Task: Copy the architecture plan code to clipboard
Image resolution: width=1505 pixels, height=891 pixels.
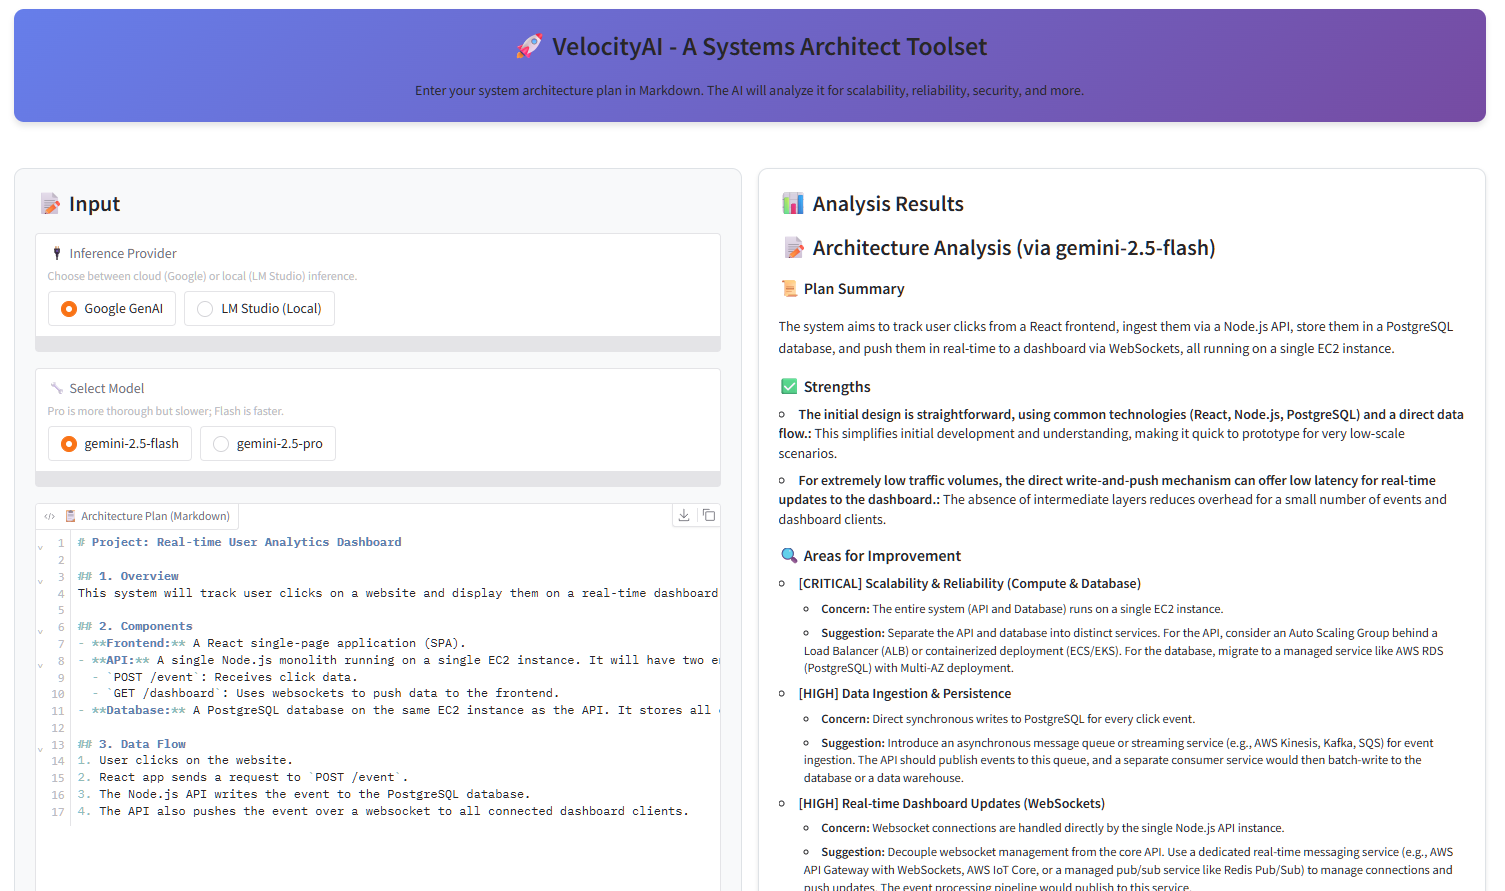Action: click(709, 515)
